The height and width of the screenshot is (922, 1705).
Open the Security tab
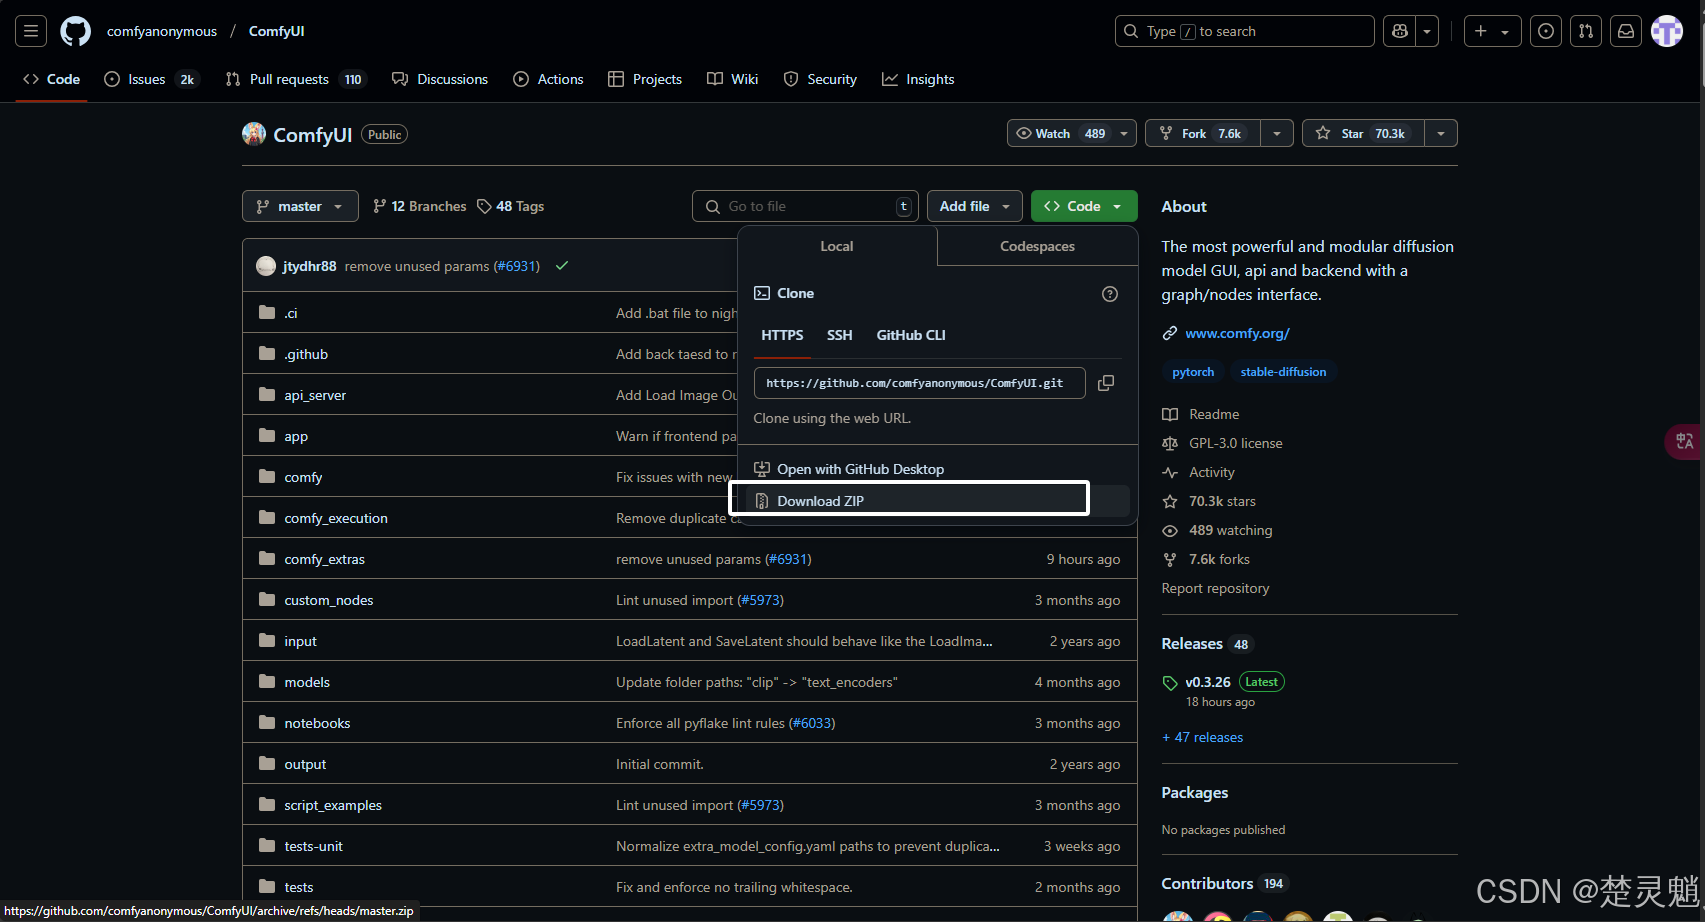(820, 79)
